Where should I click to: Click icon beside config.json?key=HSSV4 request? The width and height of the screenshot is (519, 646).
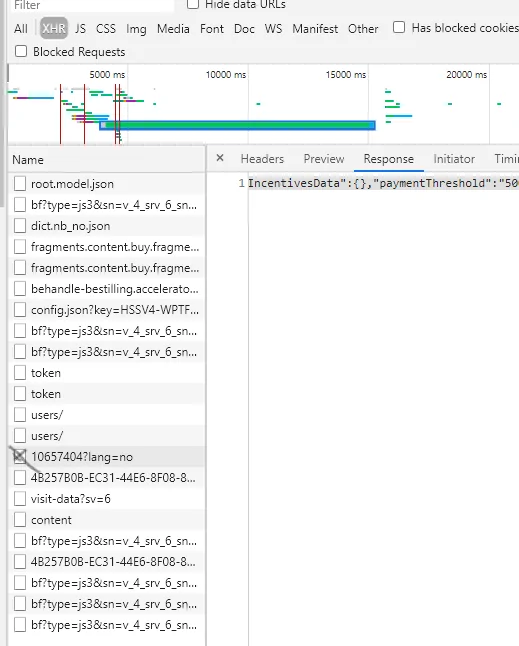click(x=20, y=309)
